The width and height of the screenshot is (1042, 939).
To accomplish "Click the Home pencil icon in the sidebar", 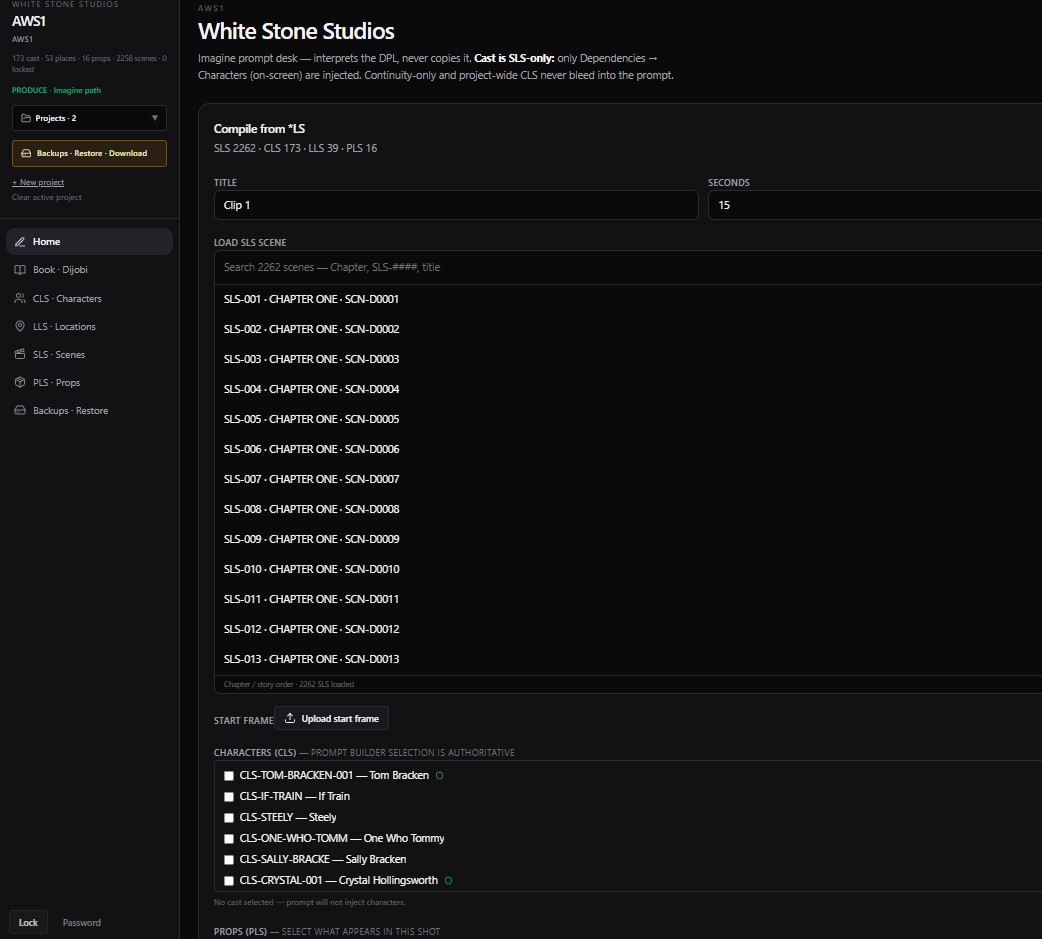I will coord(20,242).
